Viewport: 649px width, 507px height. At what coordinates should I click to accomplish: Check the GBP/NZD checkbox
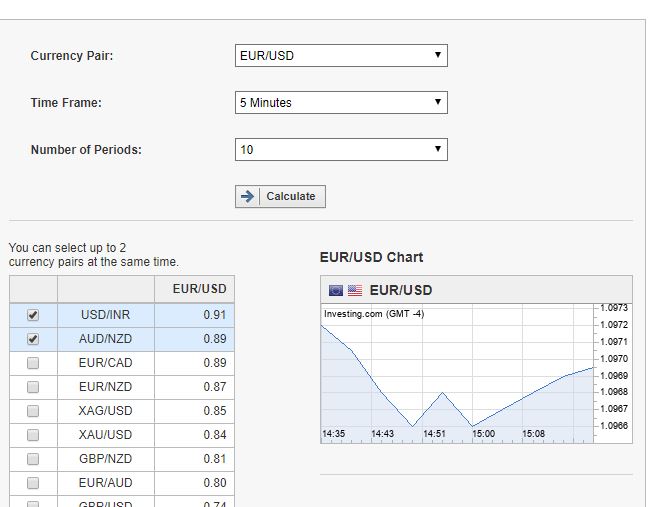[x=33, y=459]
